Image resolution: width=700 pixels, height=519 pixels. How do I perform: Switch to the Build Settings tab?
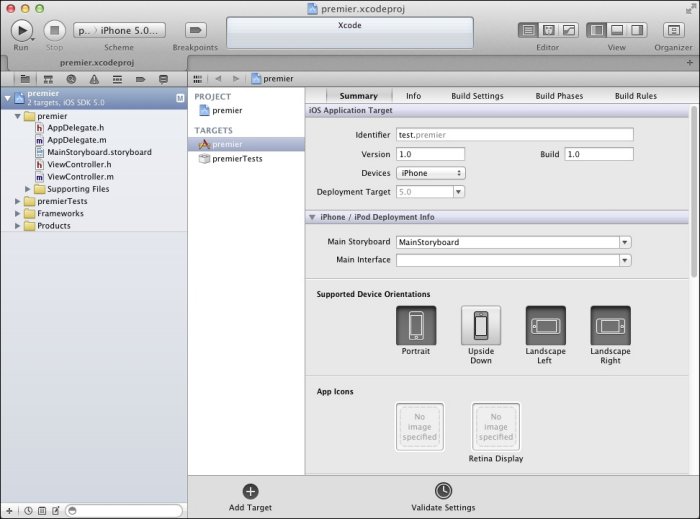477,96
